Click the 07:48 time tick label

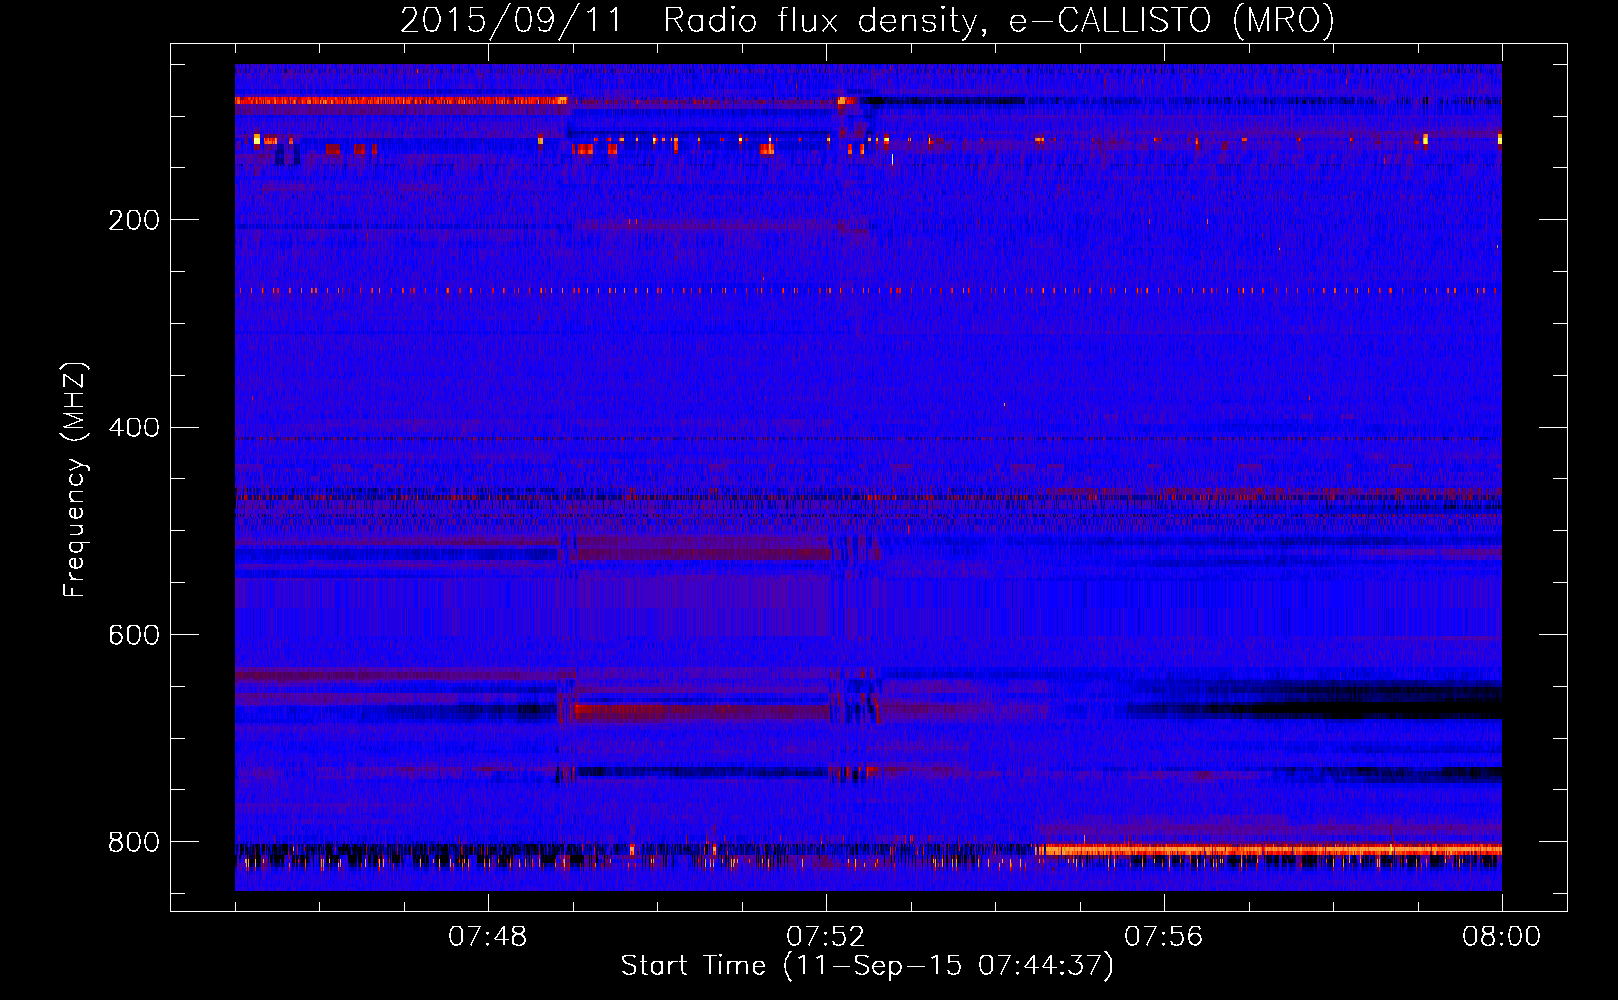tap(488, 937)
